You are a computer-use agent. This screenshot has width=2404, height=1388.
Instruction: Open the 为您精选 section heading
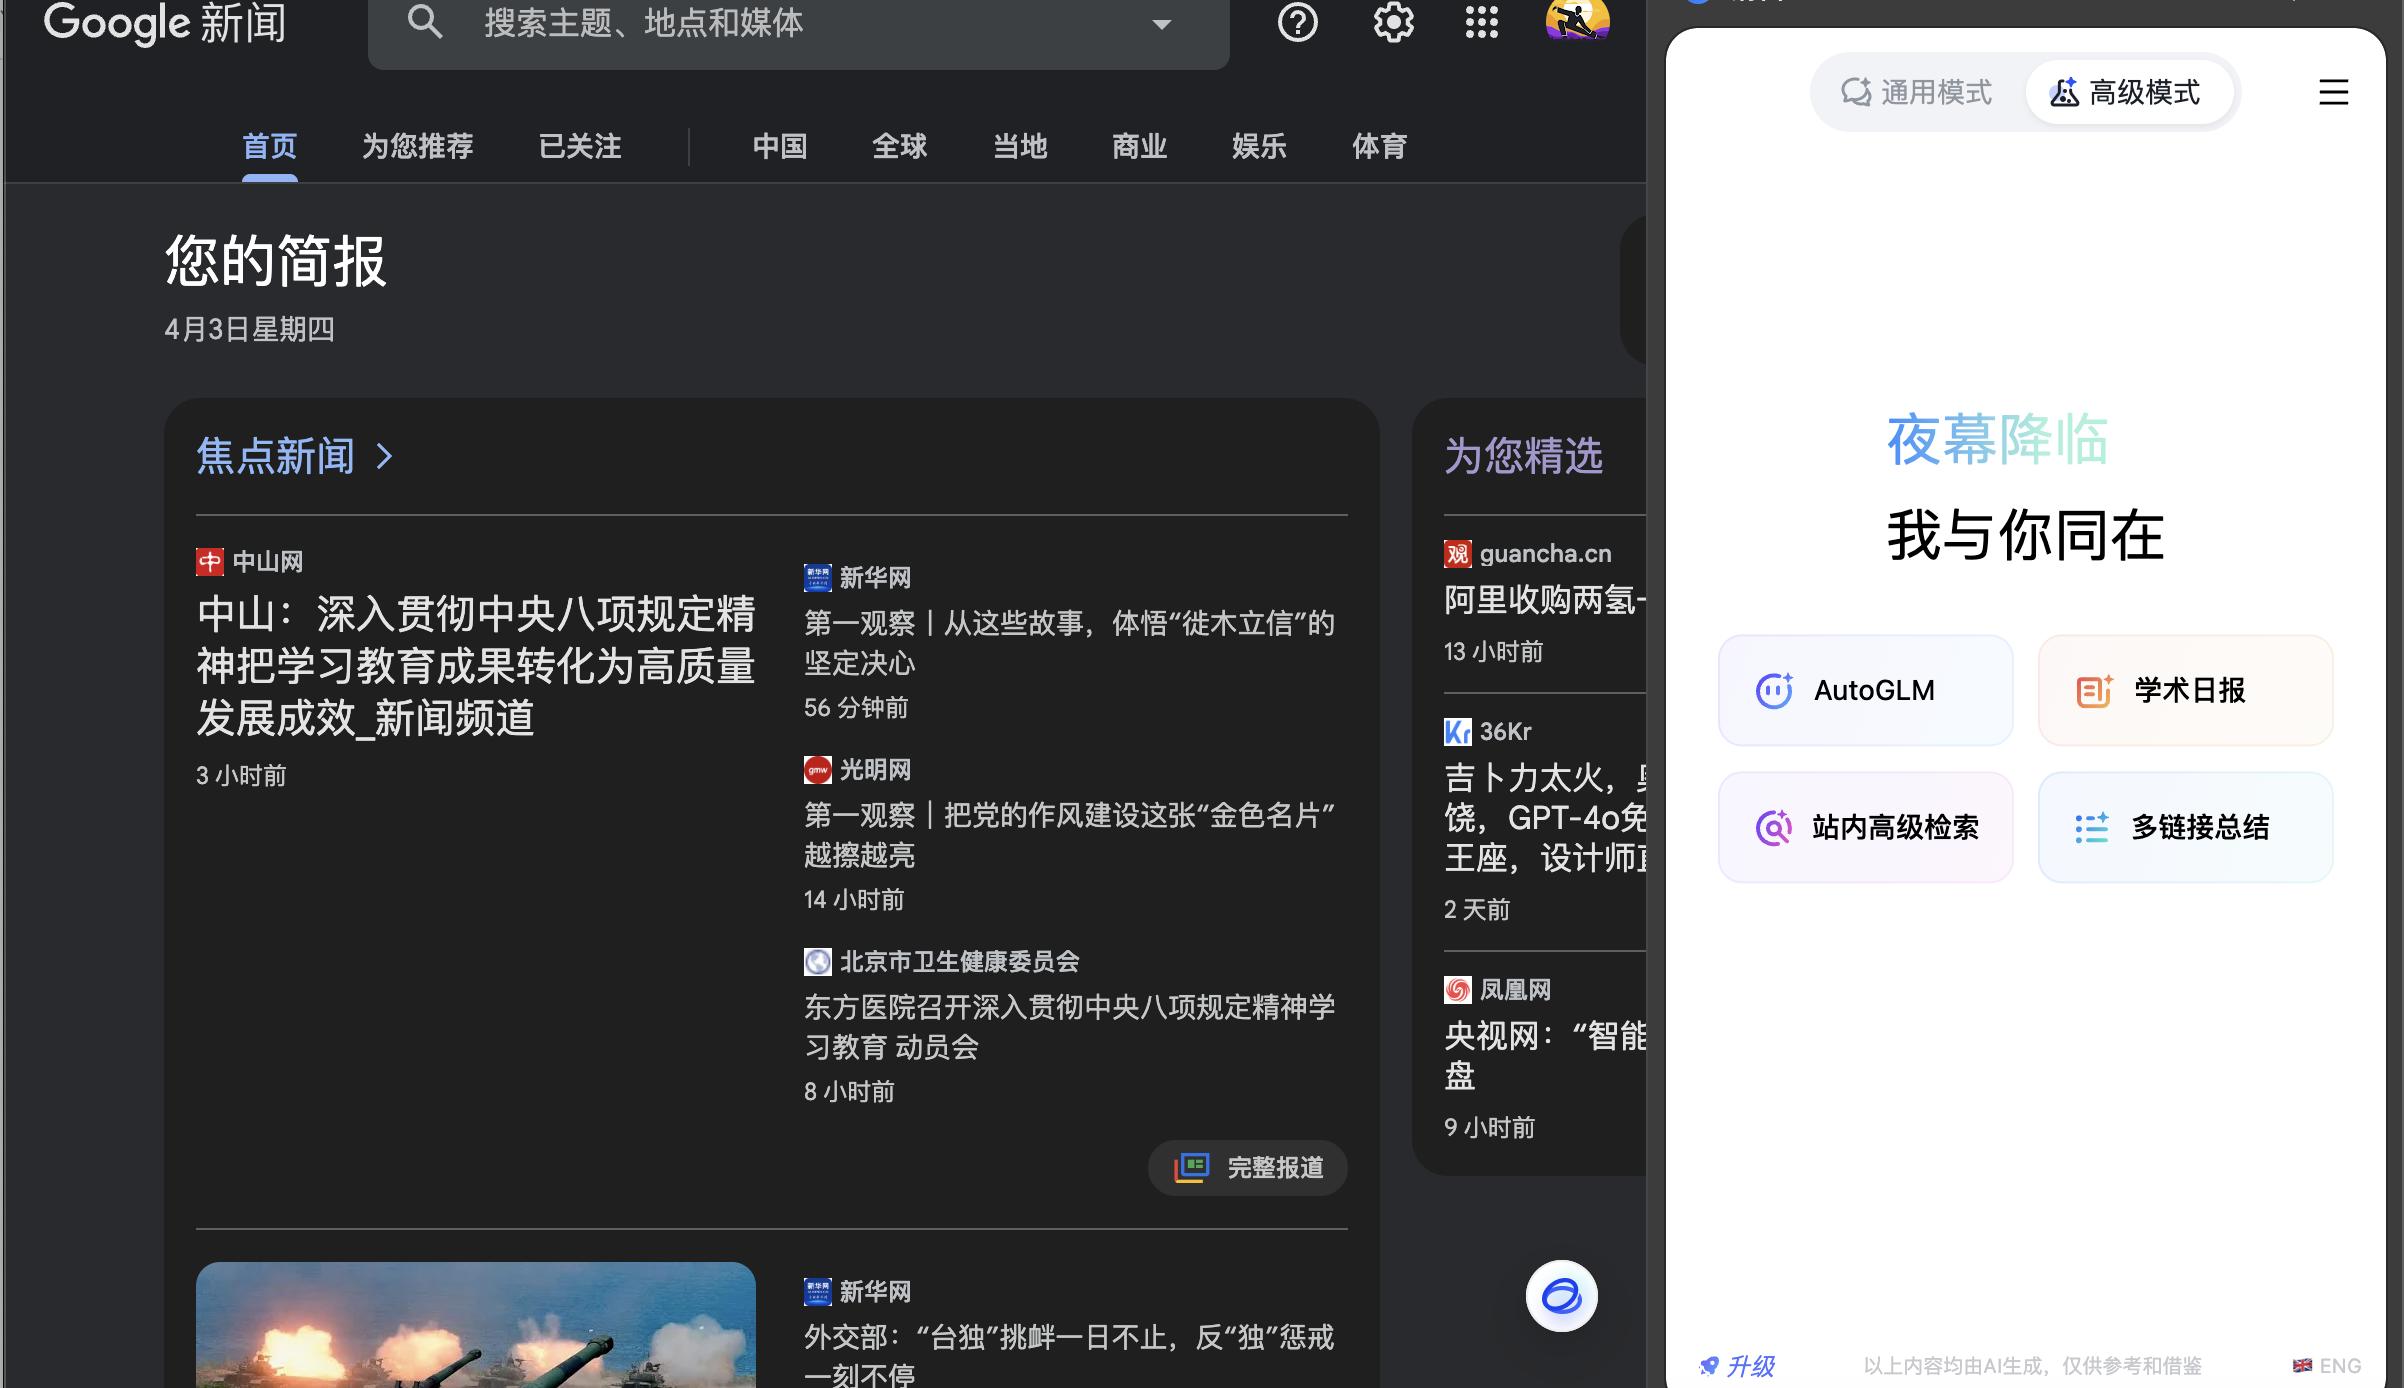(1523, 456)
